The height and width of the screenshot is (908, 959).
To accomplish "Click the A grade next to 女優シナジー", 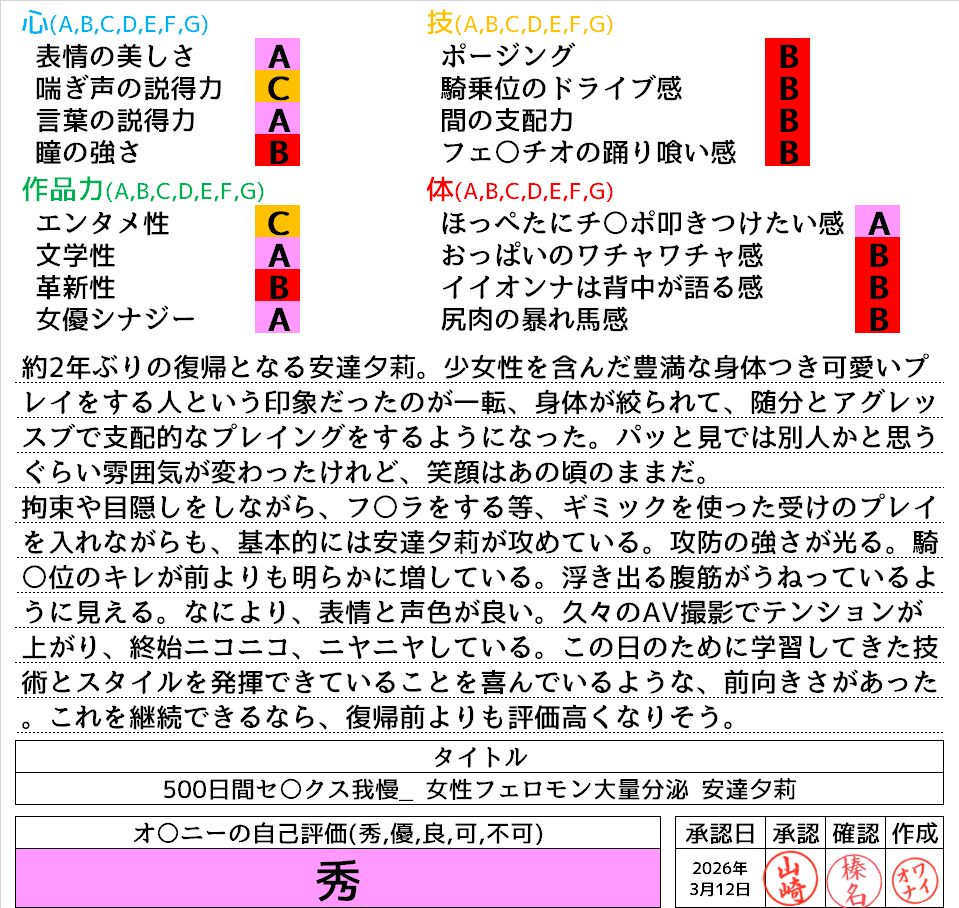I will [x=279, y=319].
